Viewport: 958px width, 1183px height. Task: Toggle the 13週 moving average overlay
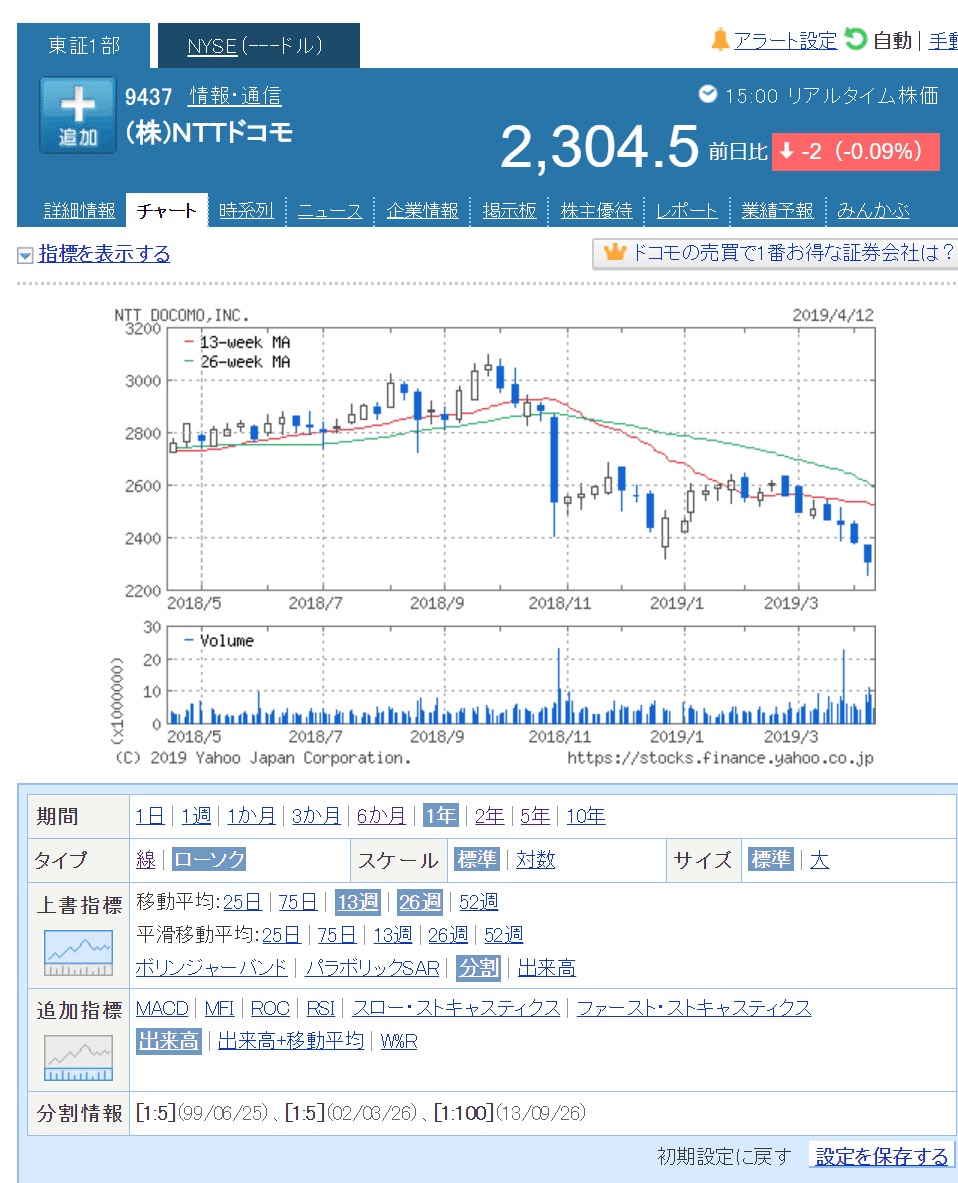point(358,902)
